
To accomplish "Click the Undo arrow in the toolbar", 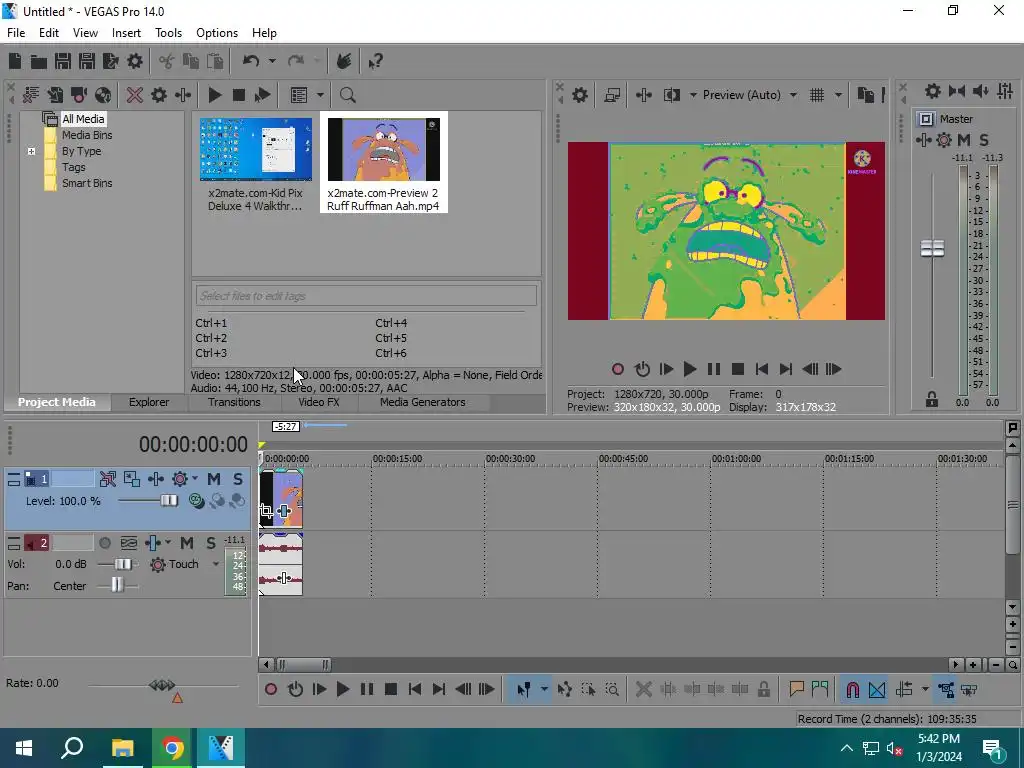I will pyautogui.click(x=251, y=61).
